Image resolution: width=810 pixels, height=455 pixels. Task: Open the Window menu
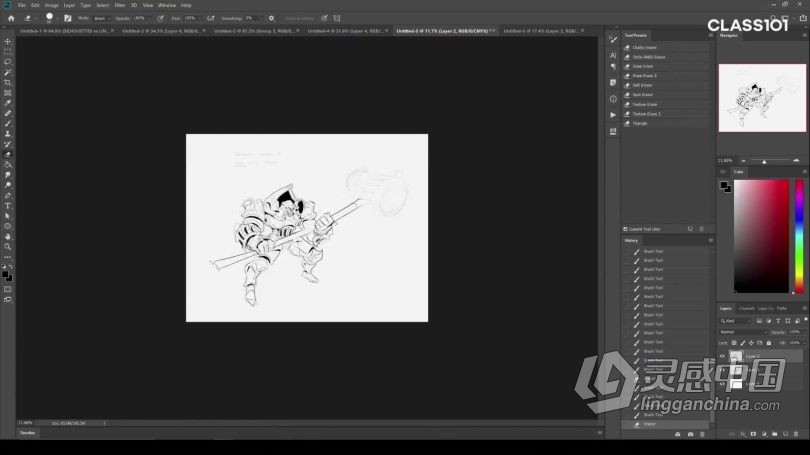pos(166,5)
